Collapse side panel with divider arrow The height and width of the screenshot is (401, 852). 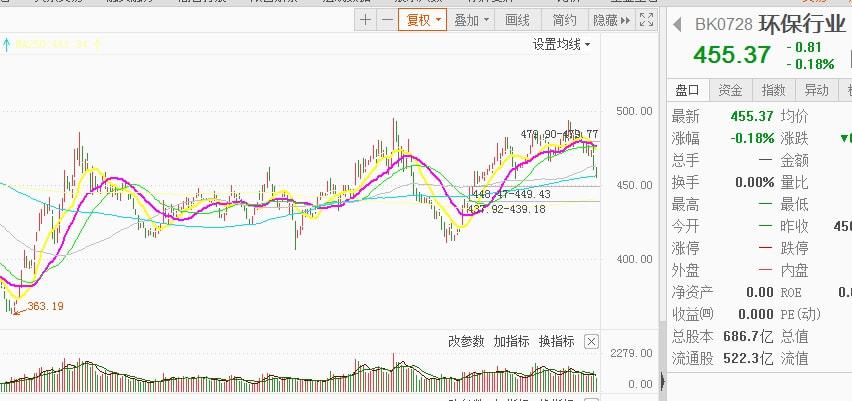point(662,381)
